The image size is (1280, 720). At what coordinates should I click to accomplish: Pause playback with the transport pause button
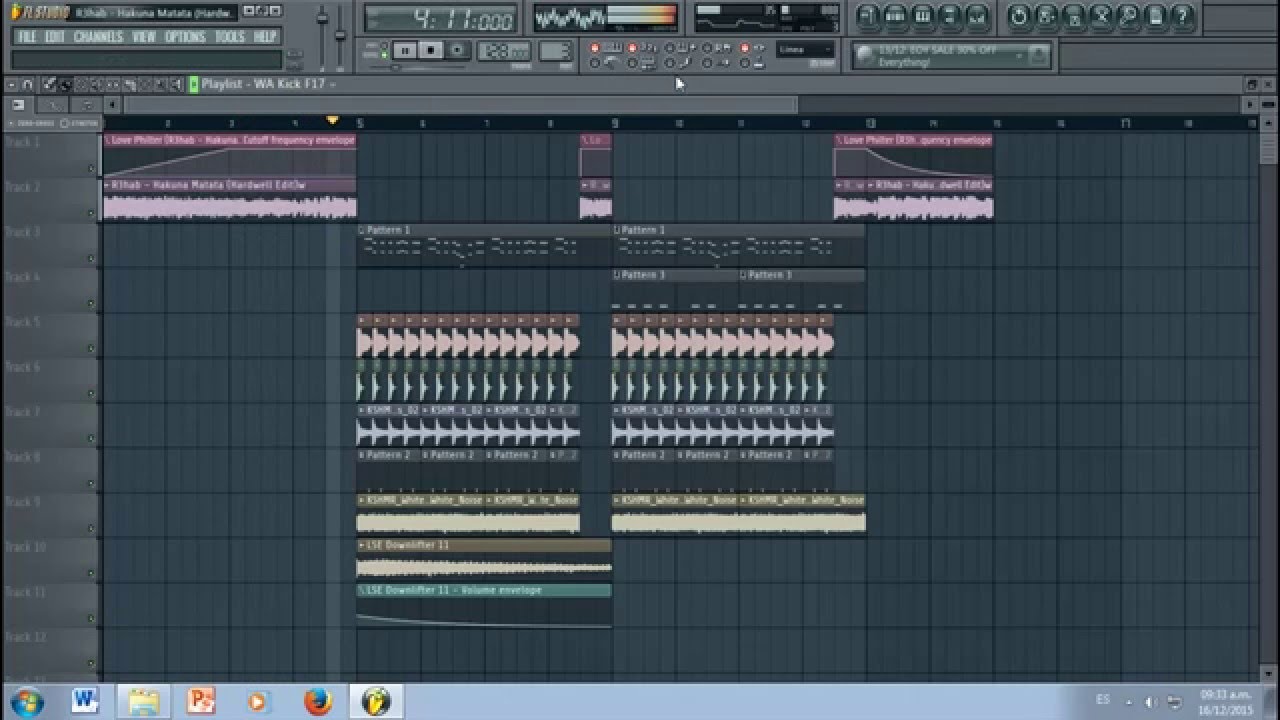(405, 50)
